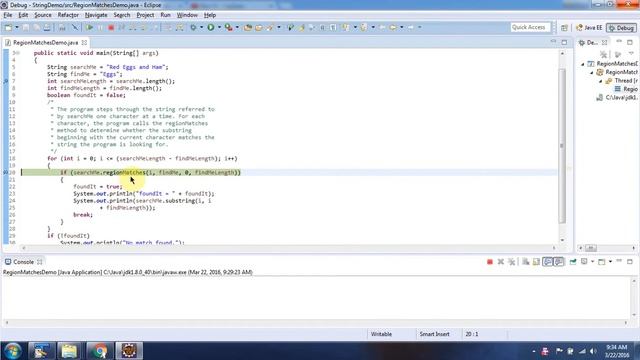Viewport: 640px width, 360px height.
Task: Open the Edit menu
Action: (23, 15)
